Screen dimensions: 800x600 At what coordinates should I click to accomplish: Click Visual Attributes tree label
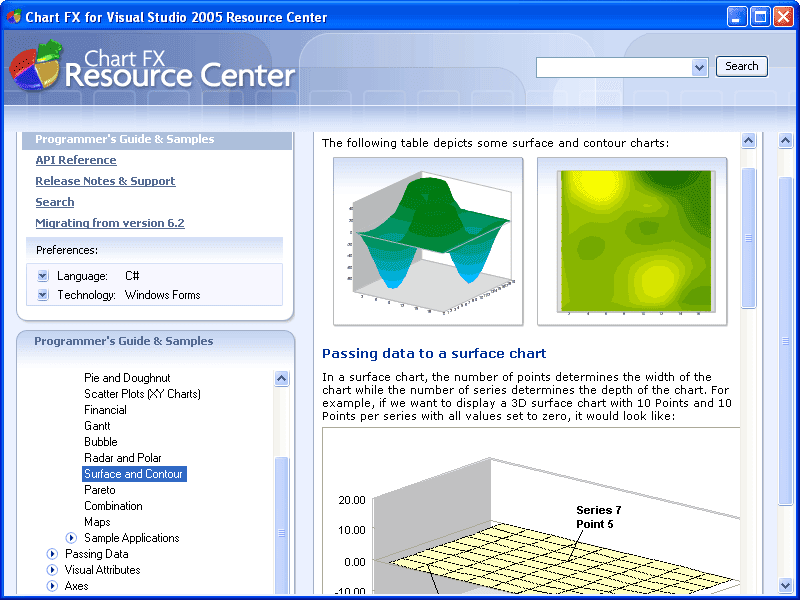(102, 570)
